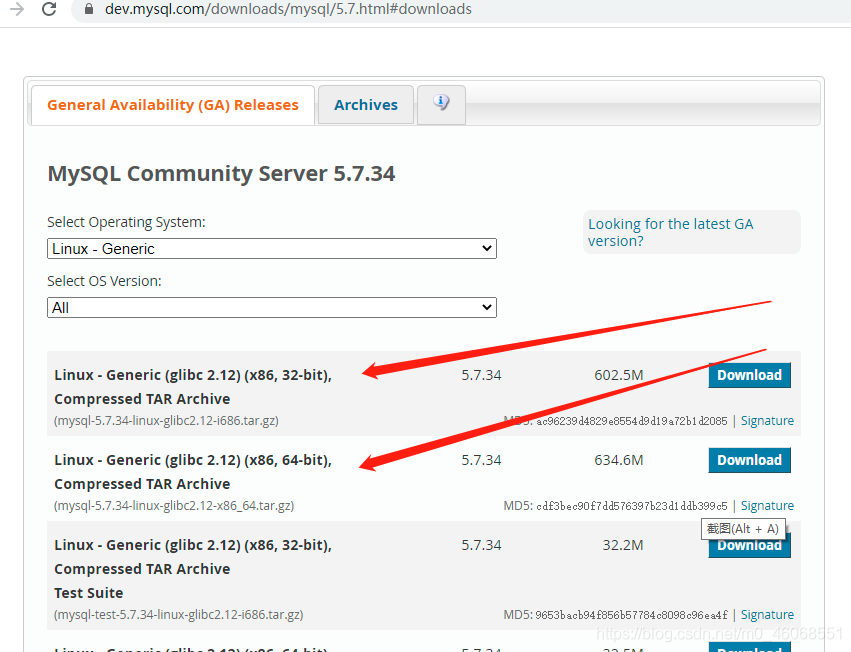The height and width of the screenshot is (652, 851).
Task: Download the 634.6M 64-bit TAR archive
Action: 749,460
